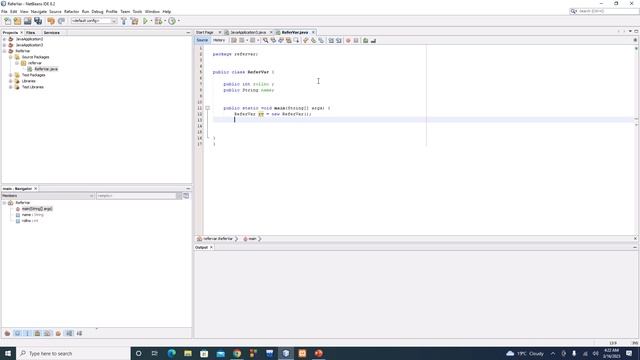640x360 pixels.
Task: Expand the JavaApplication2 project node
Action: coord(4,39)
